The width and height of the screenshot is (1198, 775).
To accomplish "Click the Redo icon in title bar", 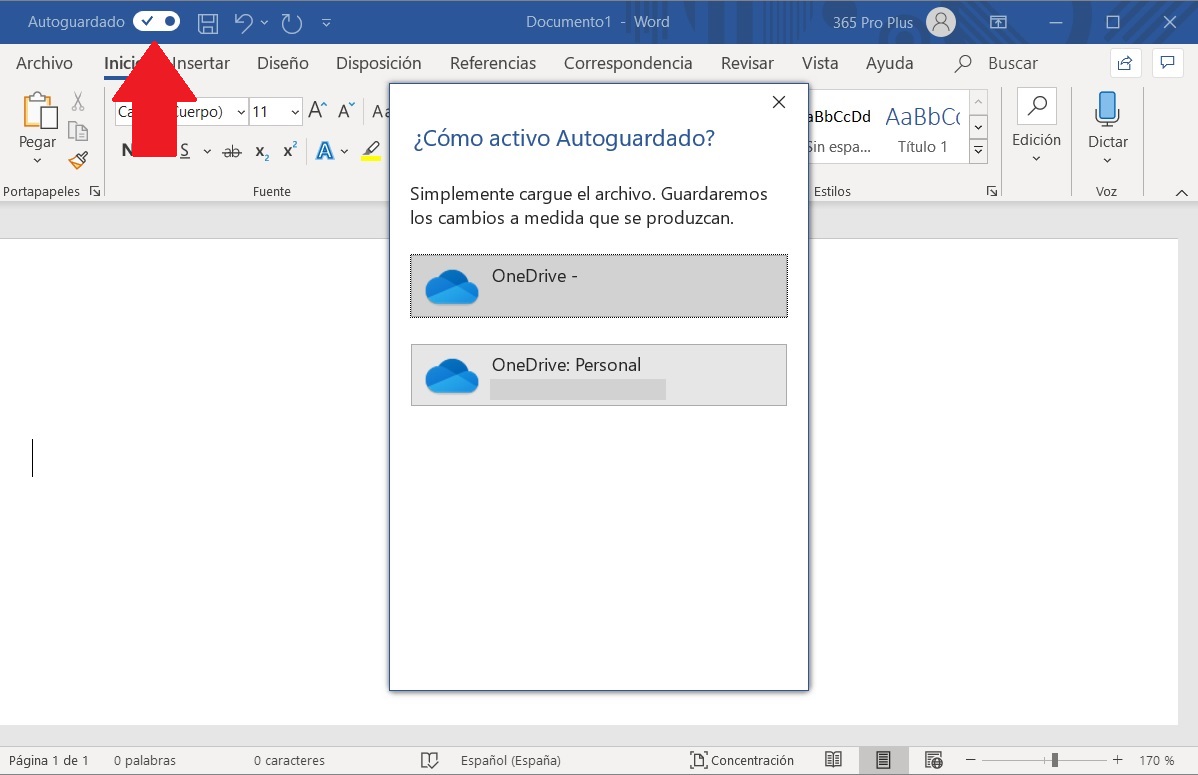I will coord(291,22).
